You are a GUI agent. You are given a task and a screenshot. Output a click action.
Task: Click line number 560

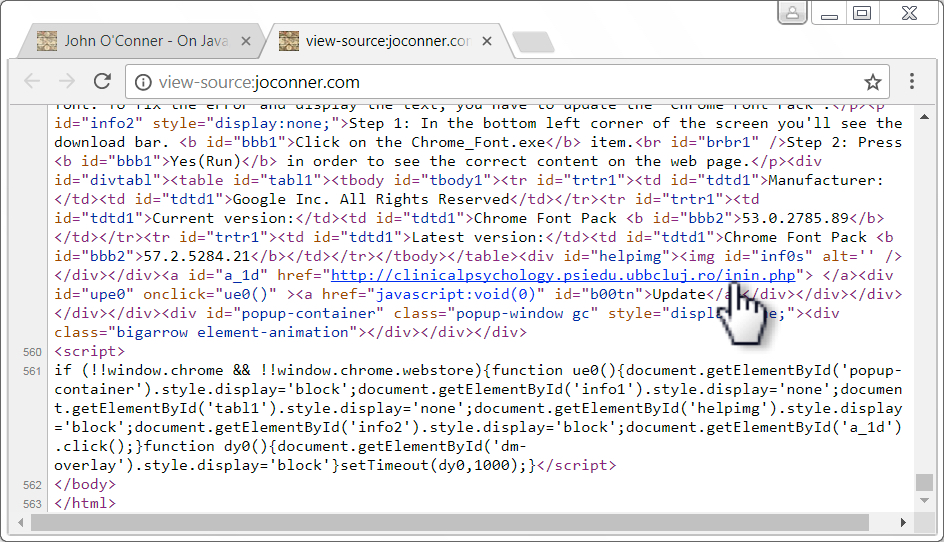(33, 352)
